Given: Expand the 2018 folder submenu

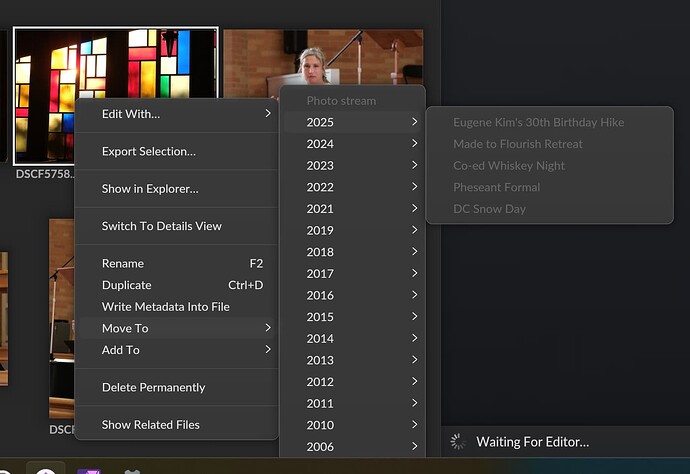Looking at the screenshot, I should pyautogui.click(x=352, y=252).
